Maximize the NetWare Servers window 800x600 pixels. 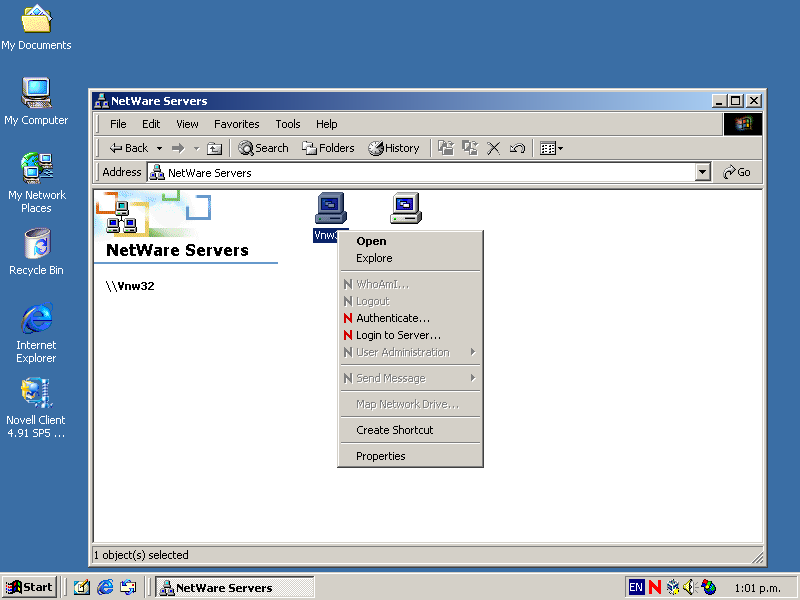735,101
